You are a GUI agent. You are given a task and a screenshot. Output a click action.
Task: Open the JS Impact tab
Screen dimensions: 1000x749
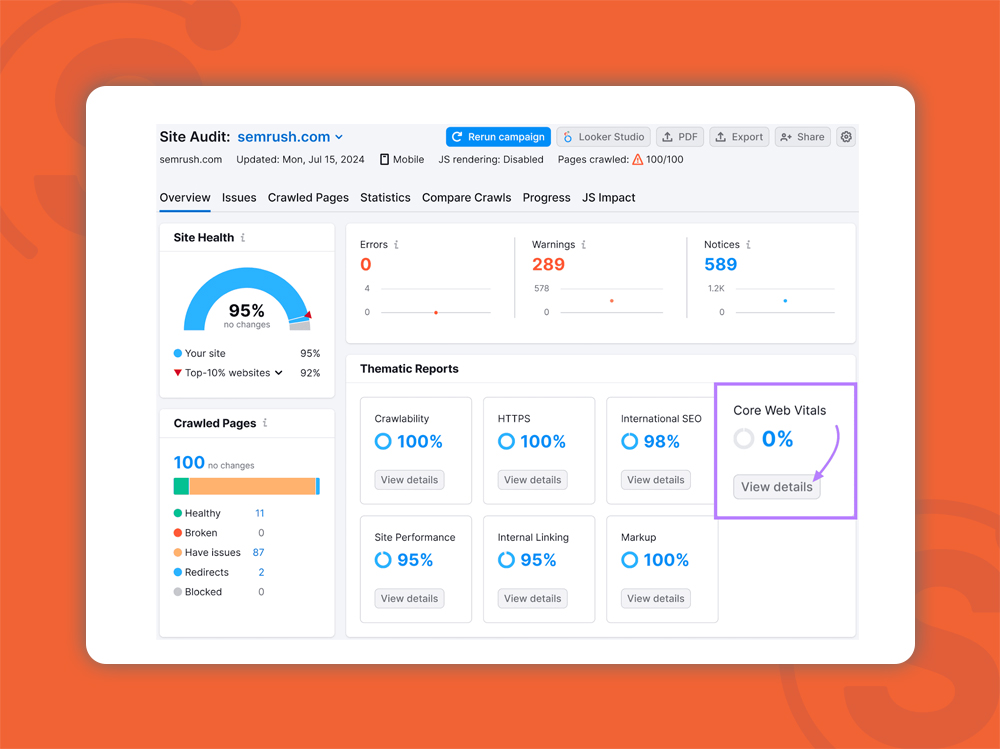click(x=608, y=198)
